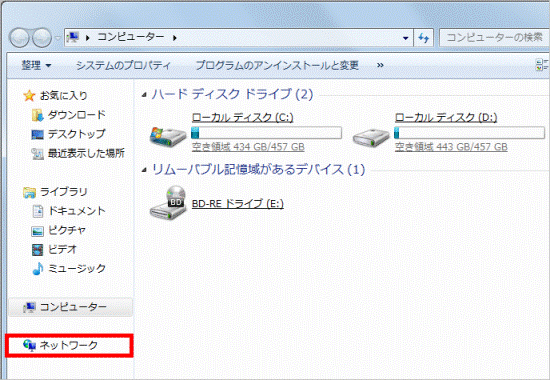
Task: Expand the arrow after コンピューター breadcrumb
Action: click(175, 38)
